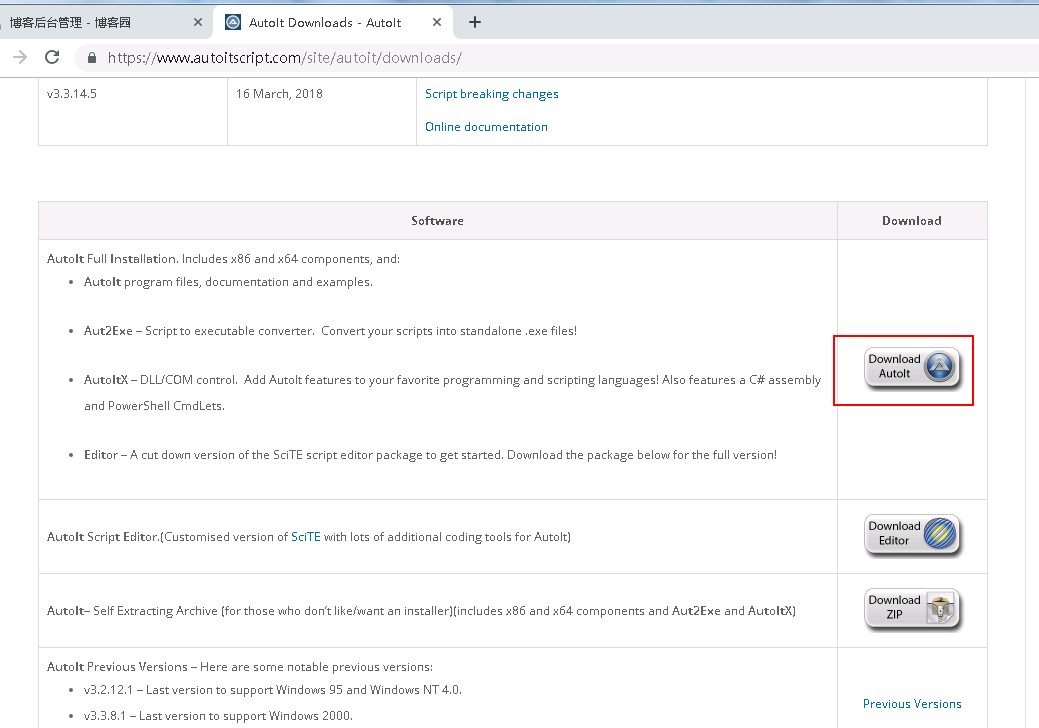Click the Download AutoIt button
Screen dimensions: 1039x728
(x=911, y=368)
